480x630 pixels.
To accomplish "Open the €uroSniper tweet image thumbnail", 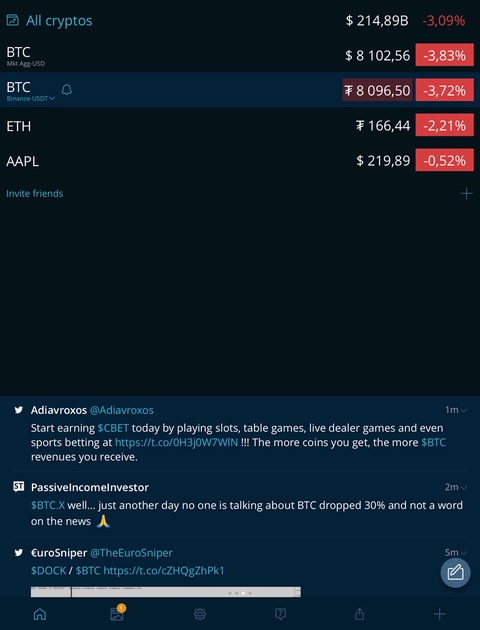I will click(x=166, y=592).
